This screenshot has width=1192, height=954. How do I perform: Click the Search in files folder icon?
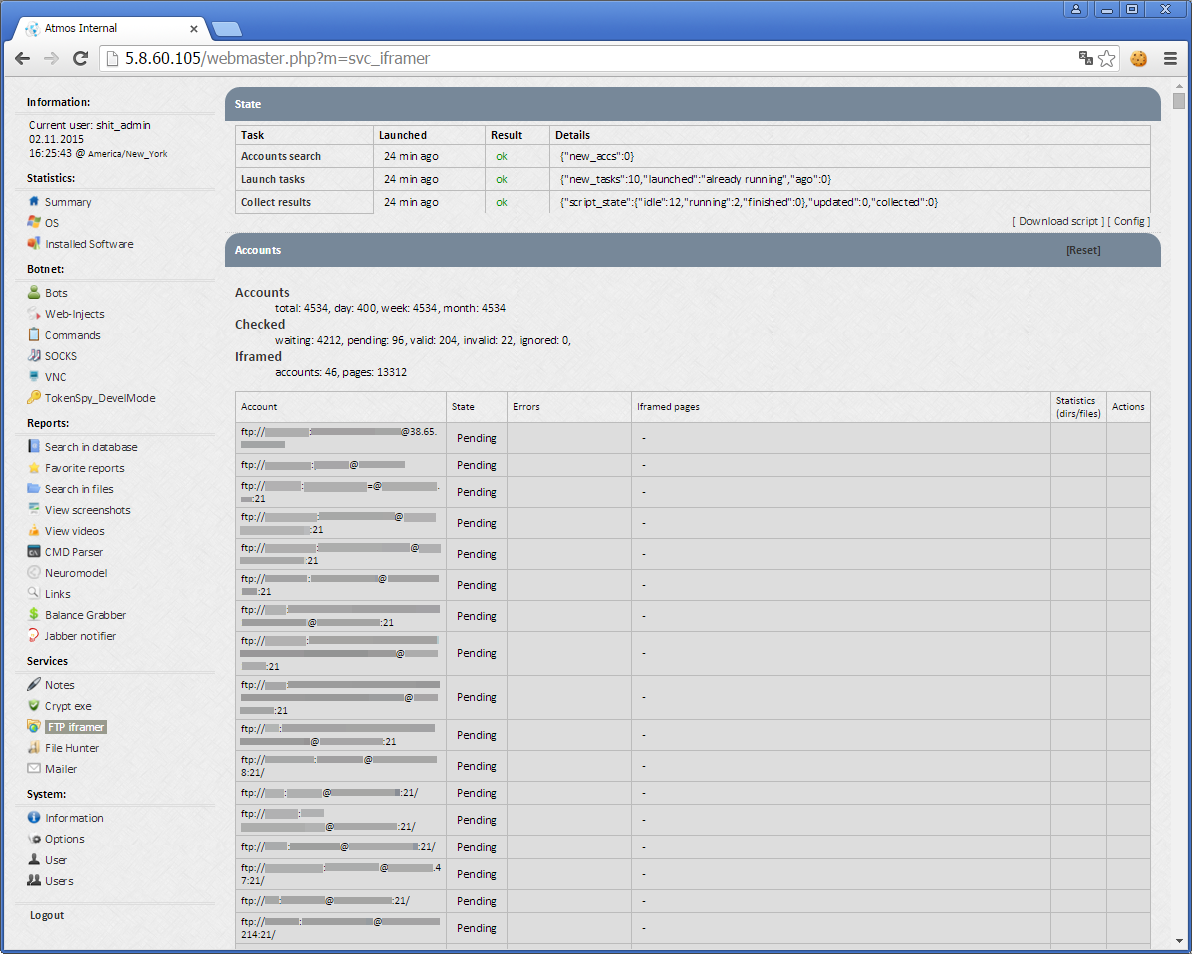click(x=33, y=488)
